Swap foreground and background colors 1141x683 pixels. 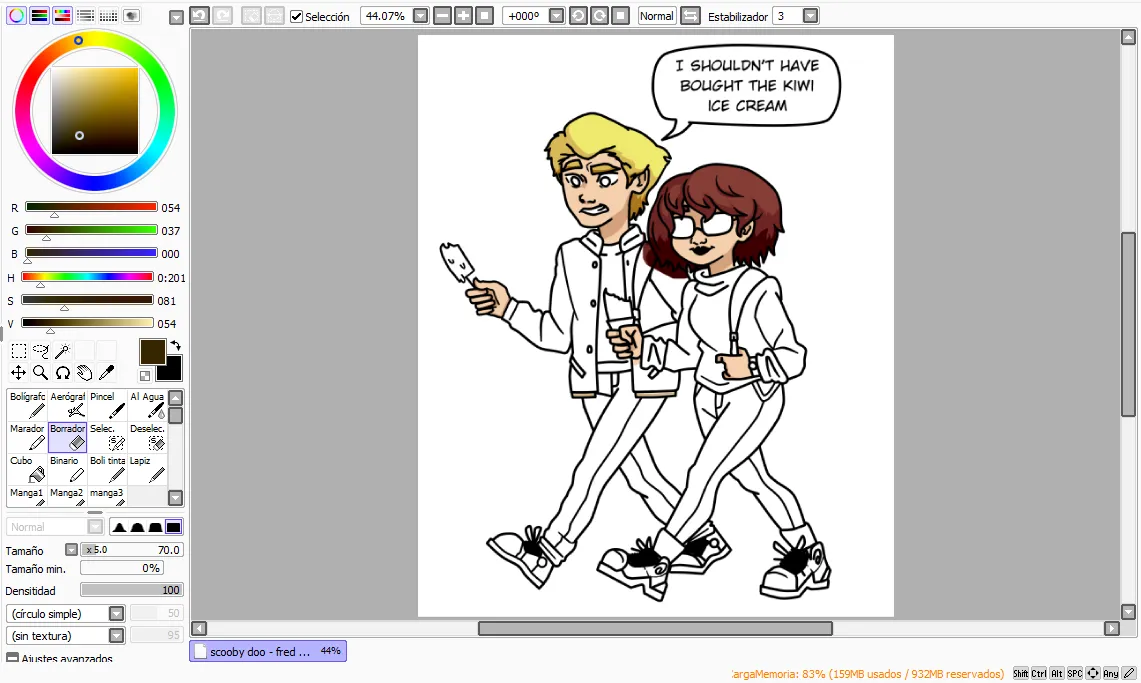(x=175, y=346)
